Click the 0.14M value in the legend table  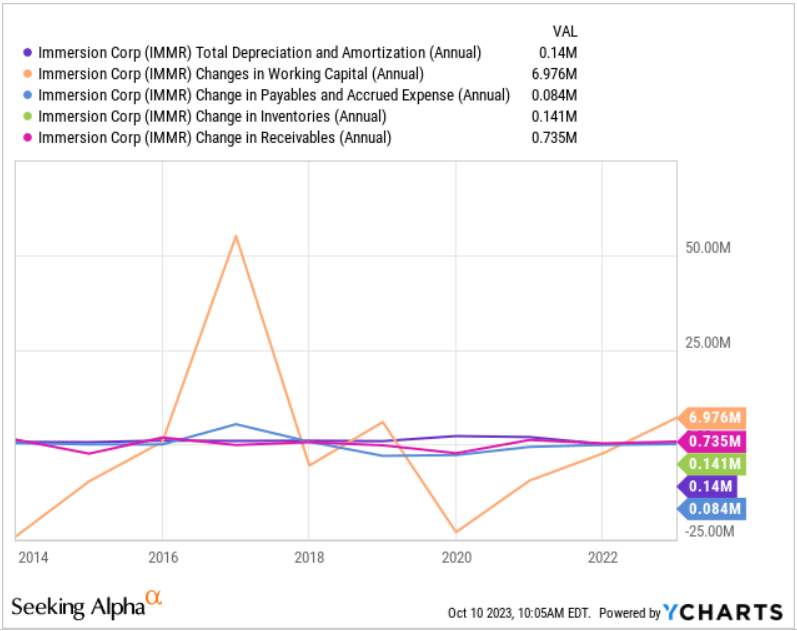coord(558,52)
